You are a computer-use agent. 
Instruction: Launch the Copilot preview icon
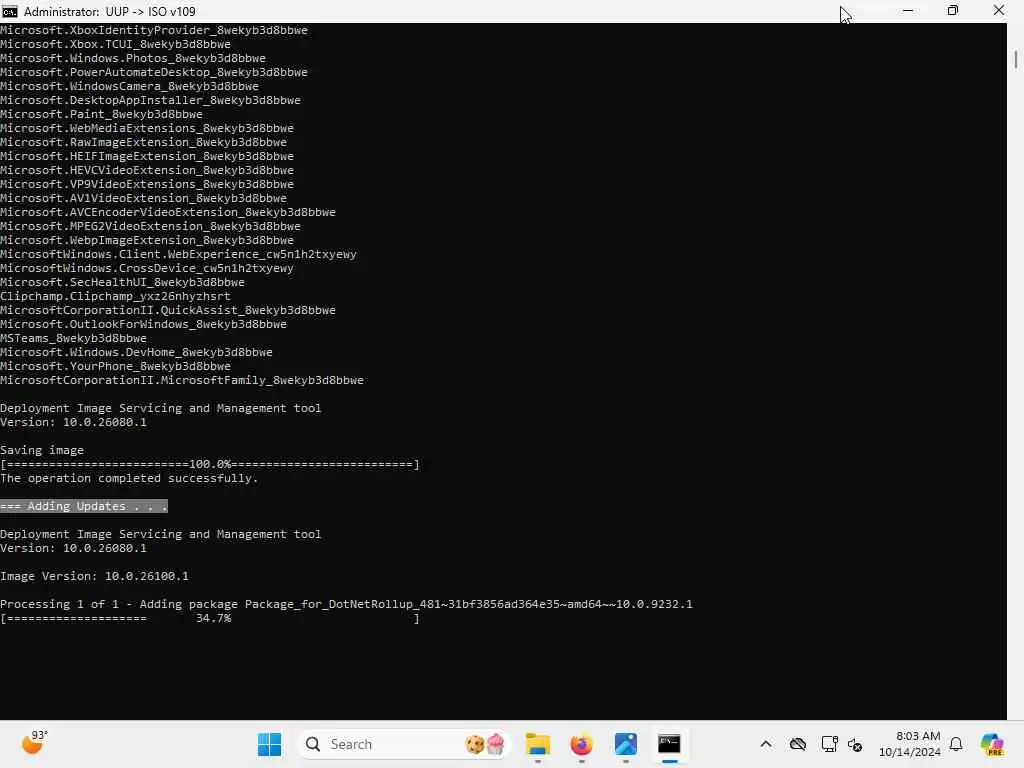992,744
